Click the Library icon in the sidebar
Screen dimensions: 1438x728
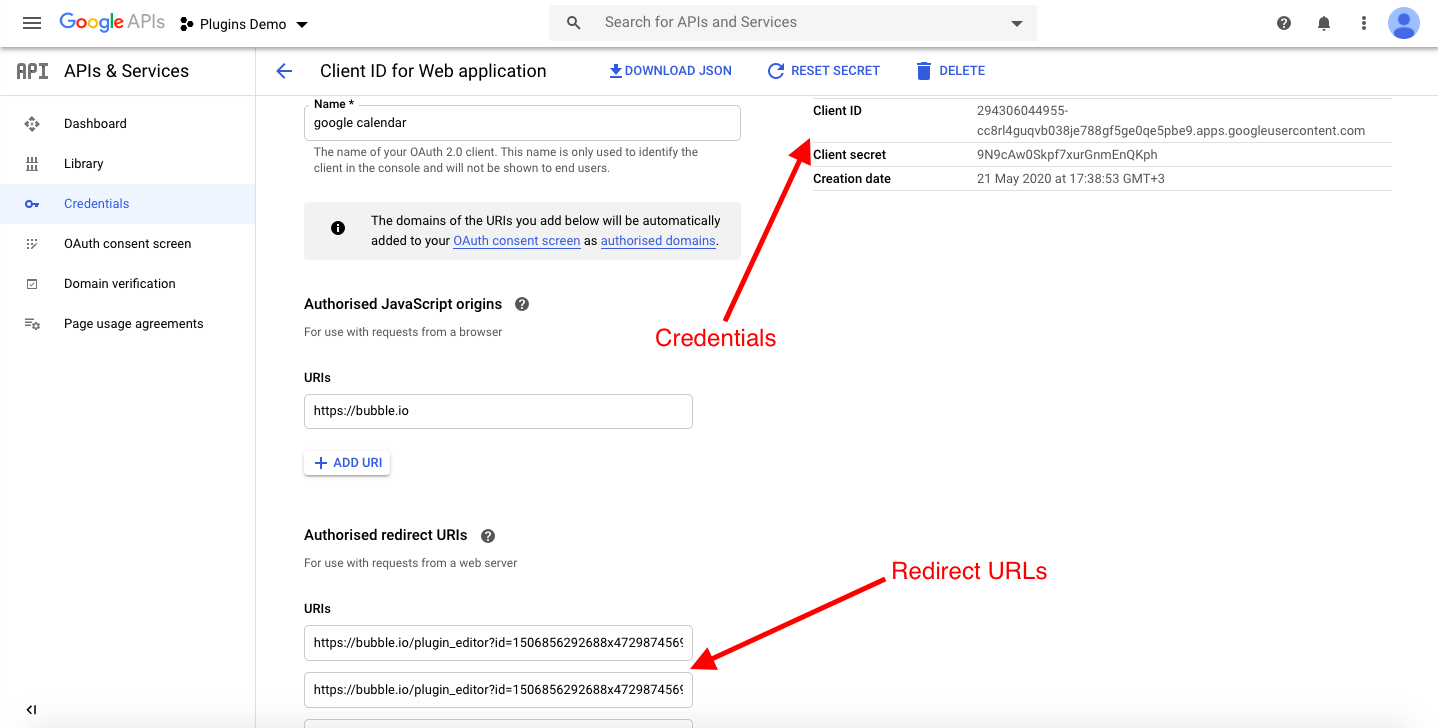[x=32, y=164]
